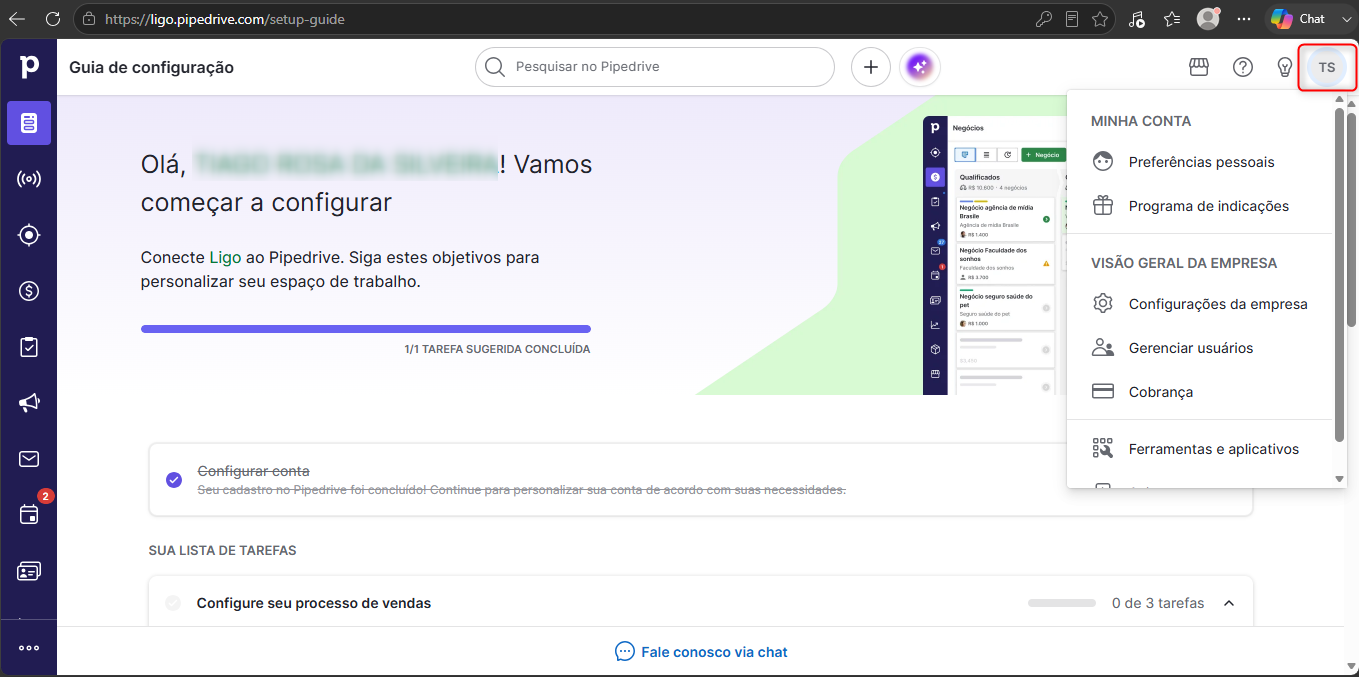This screenshot has width=1359, height=677.
Task: Click the TS account avatar
Action: pyautogui.click(x=1327, y=67)
